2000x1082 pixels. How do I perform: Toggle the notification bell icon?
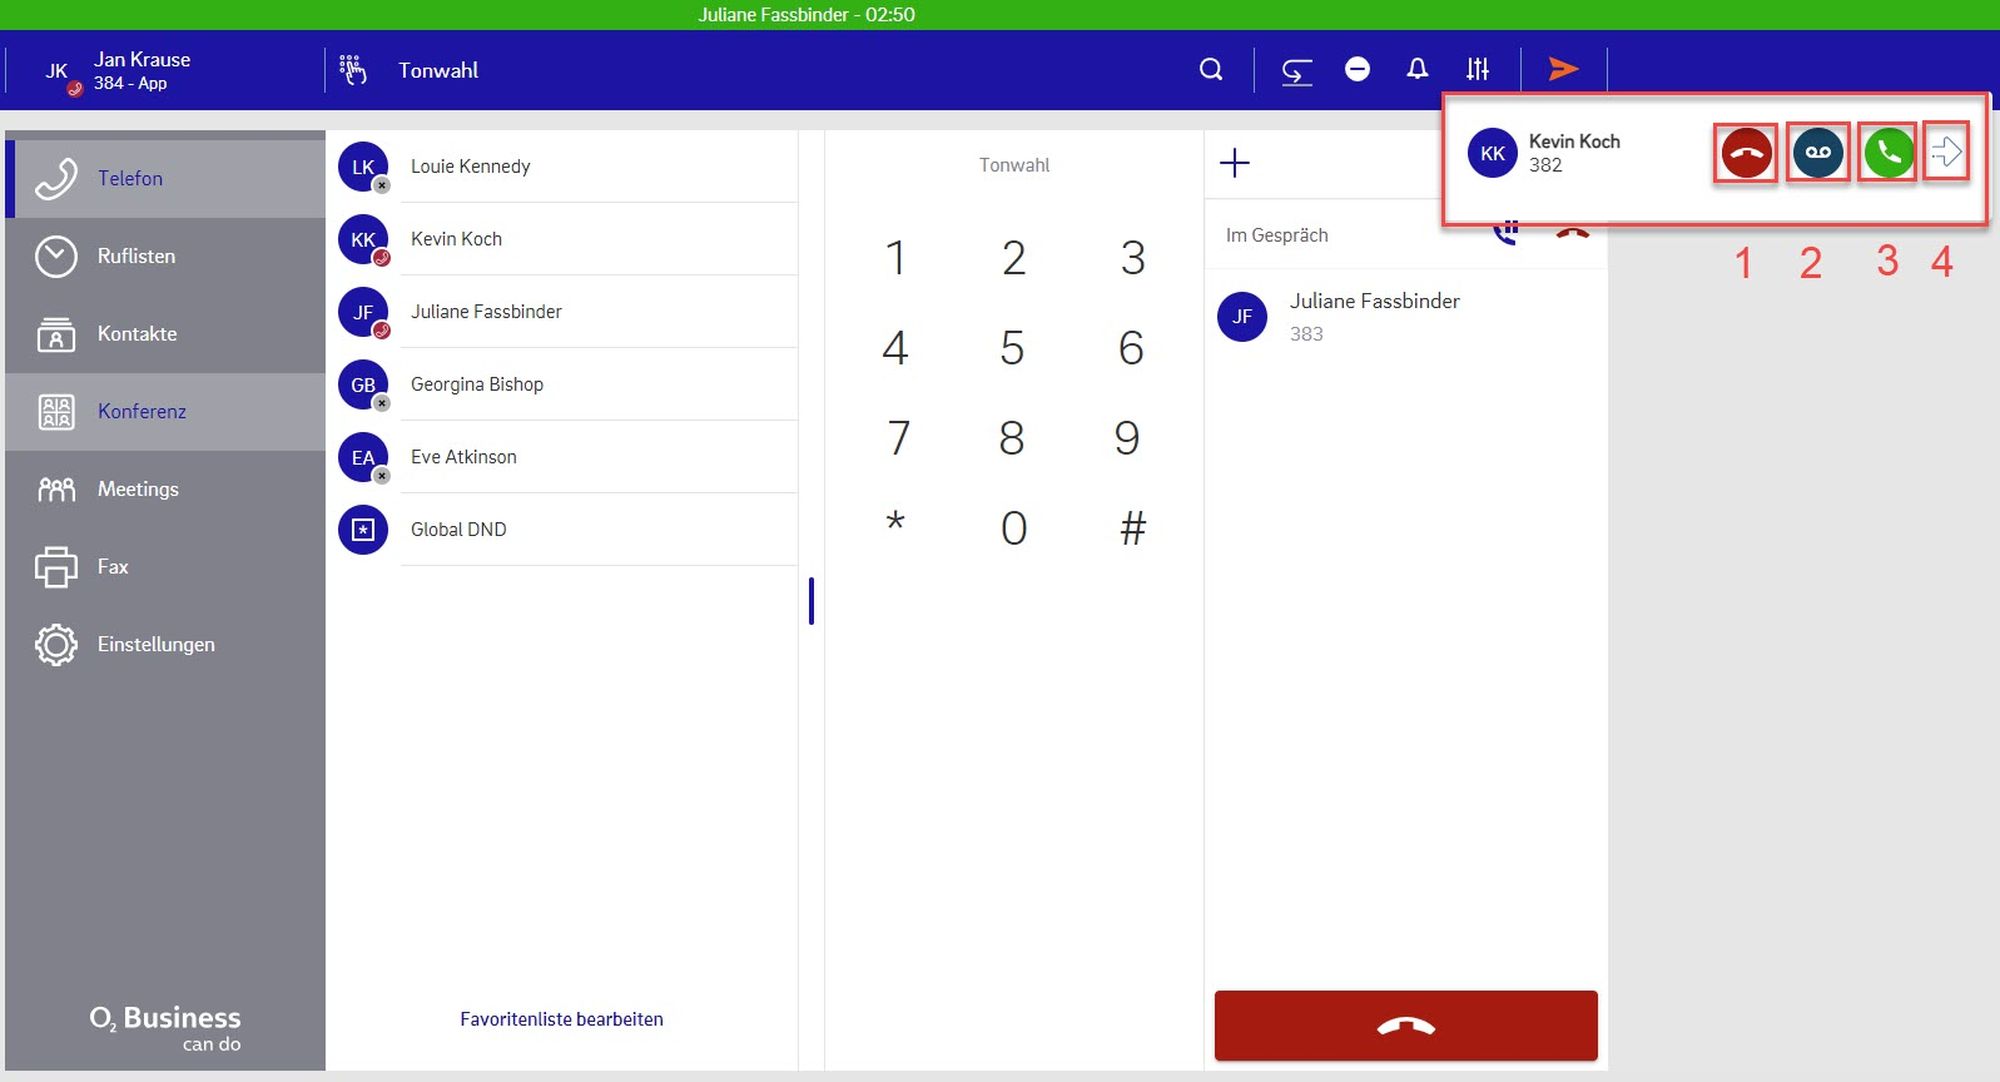point(1417,69)
